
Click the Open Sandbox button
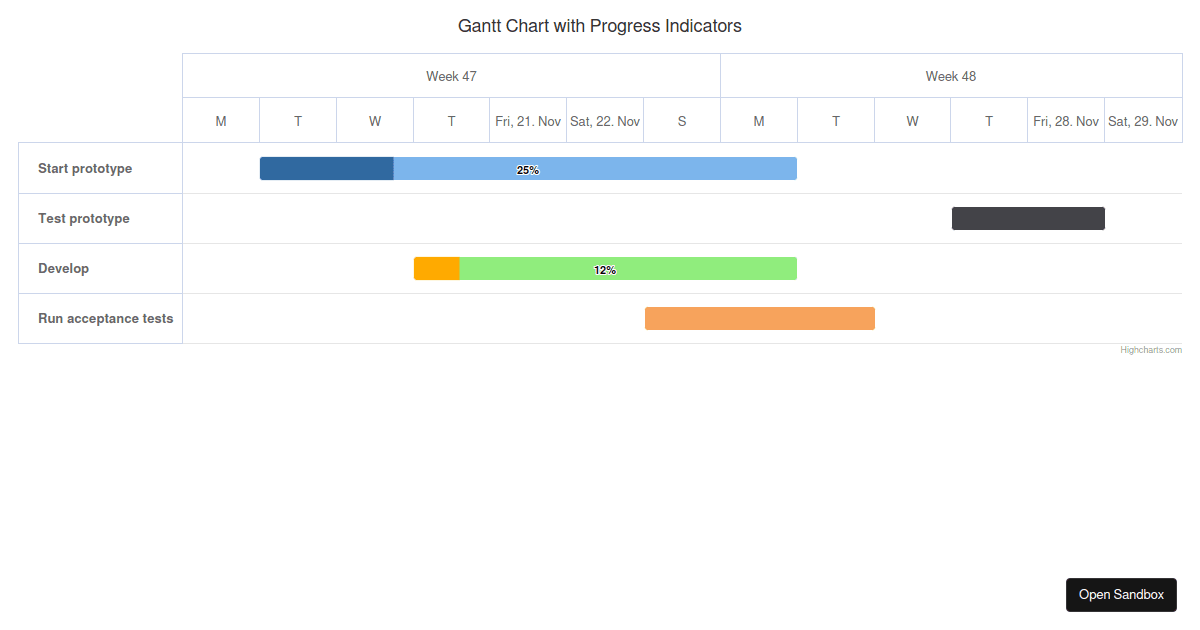point(1121,594)
